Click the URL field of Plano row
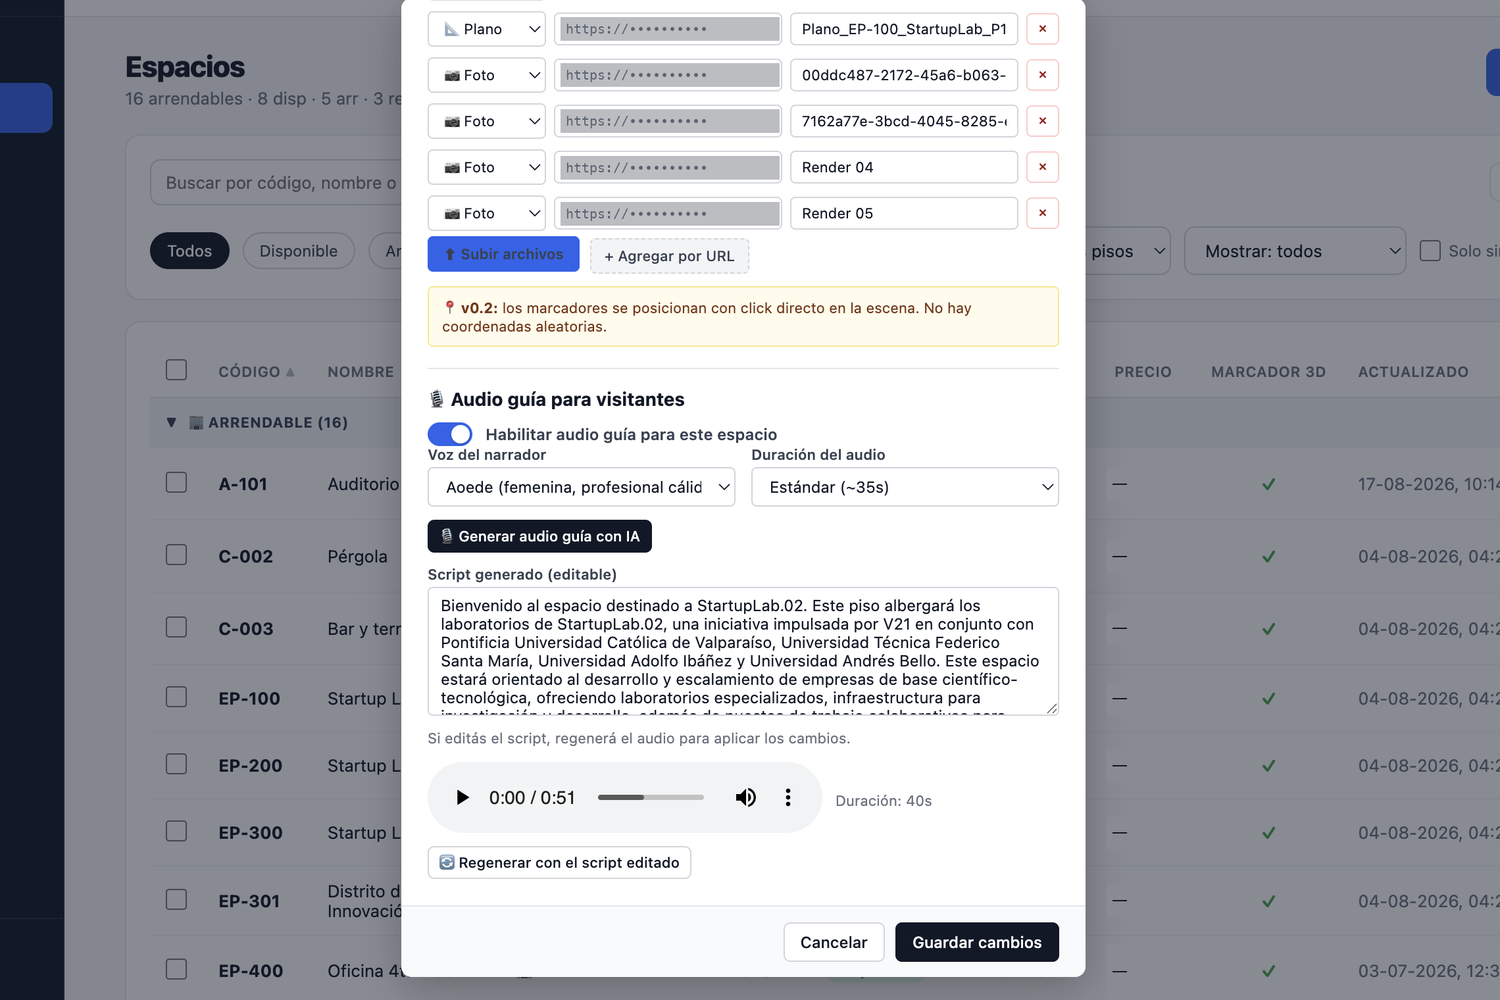Image resolution: width=1500 pixels, height=1000 pixels. click(x=668, y=29)
